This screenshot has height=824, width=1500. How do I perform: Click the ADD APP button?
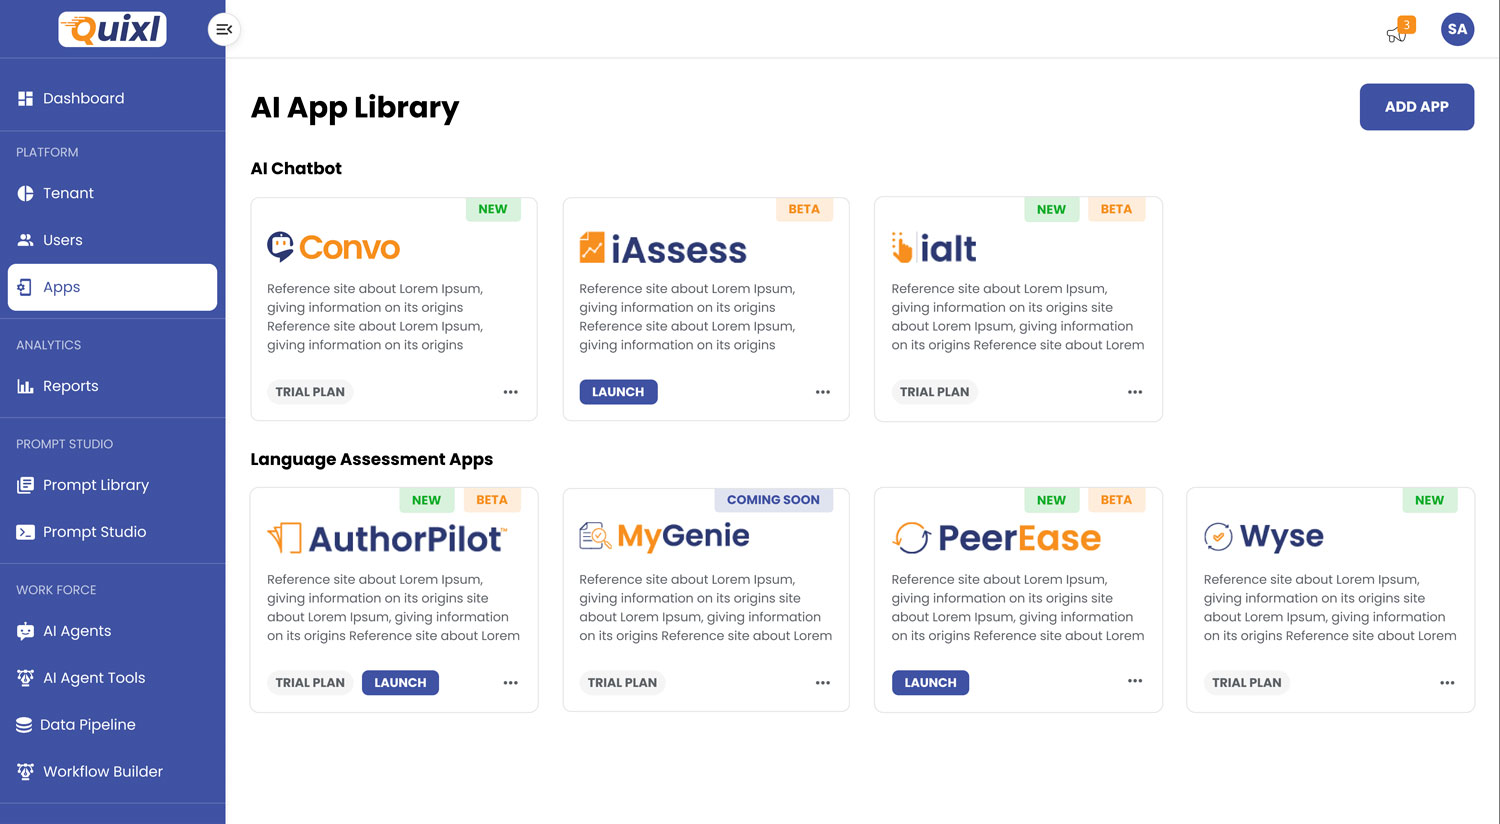click(1416, 107)
